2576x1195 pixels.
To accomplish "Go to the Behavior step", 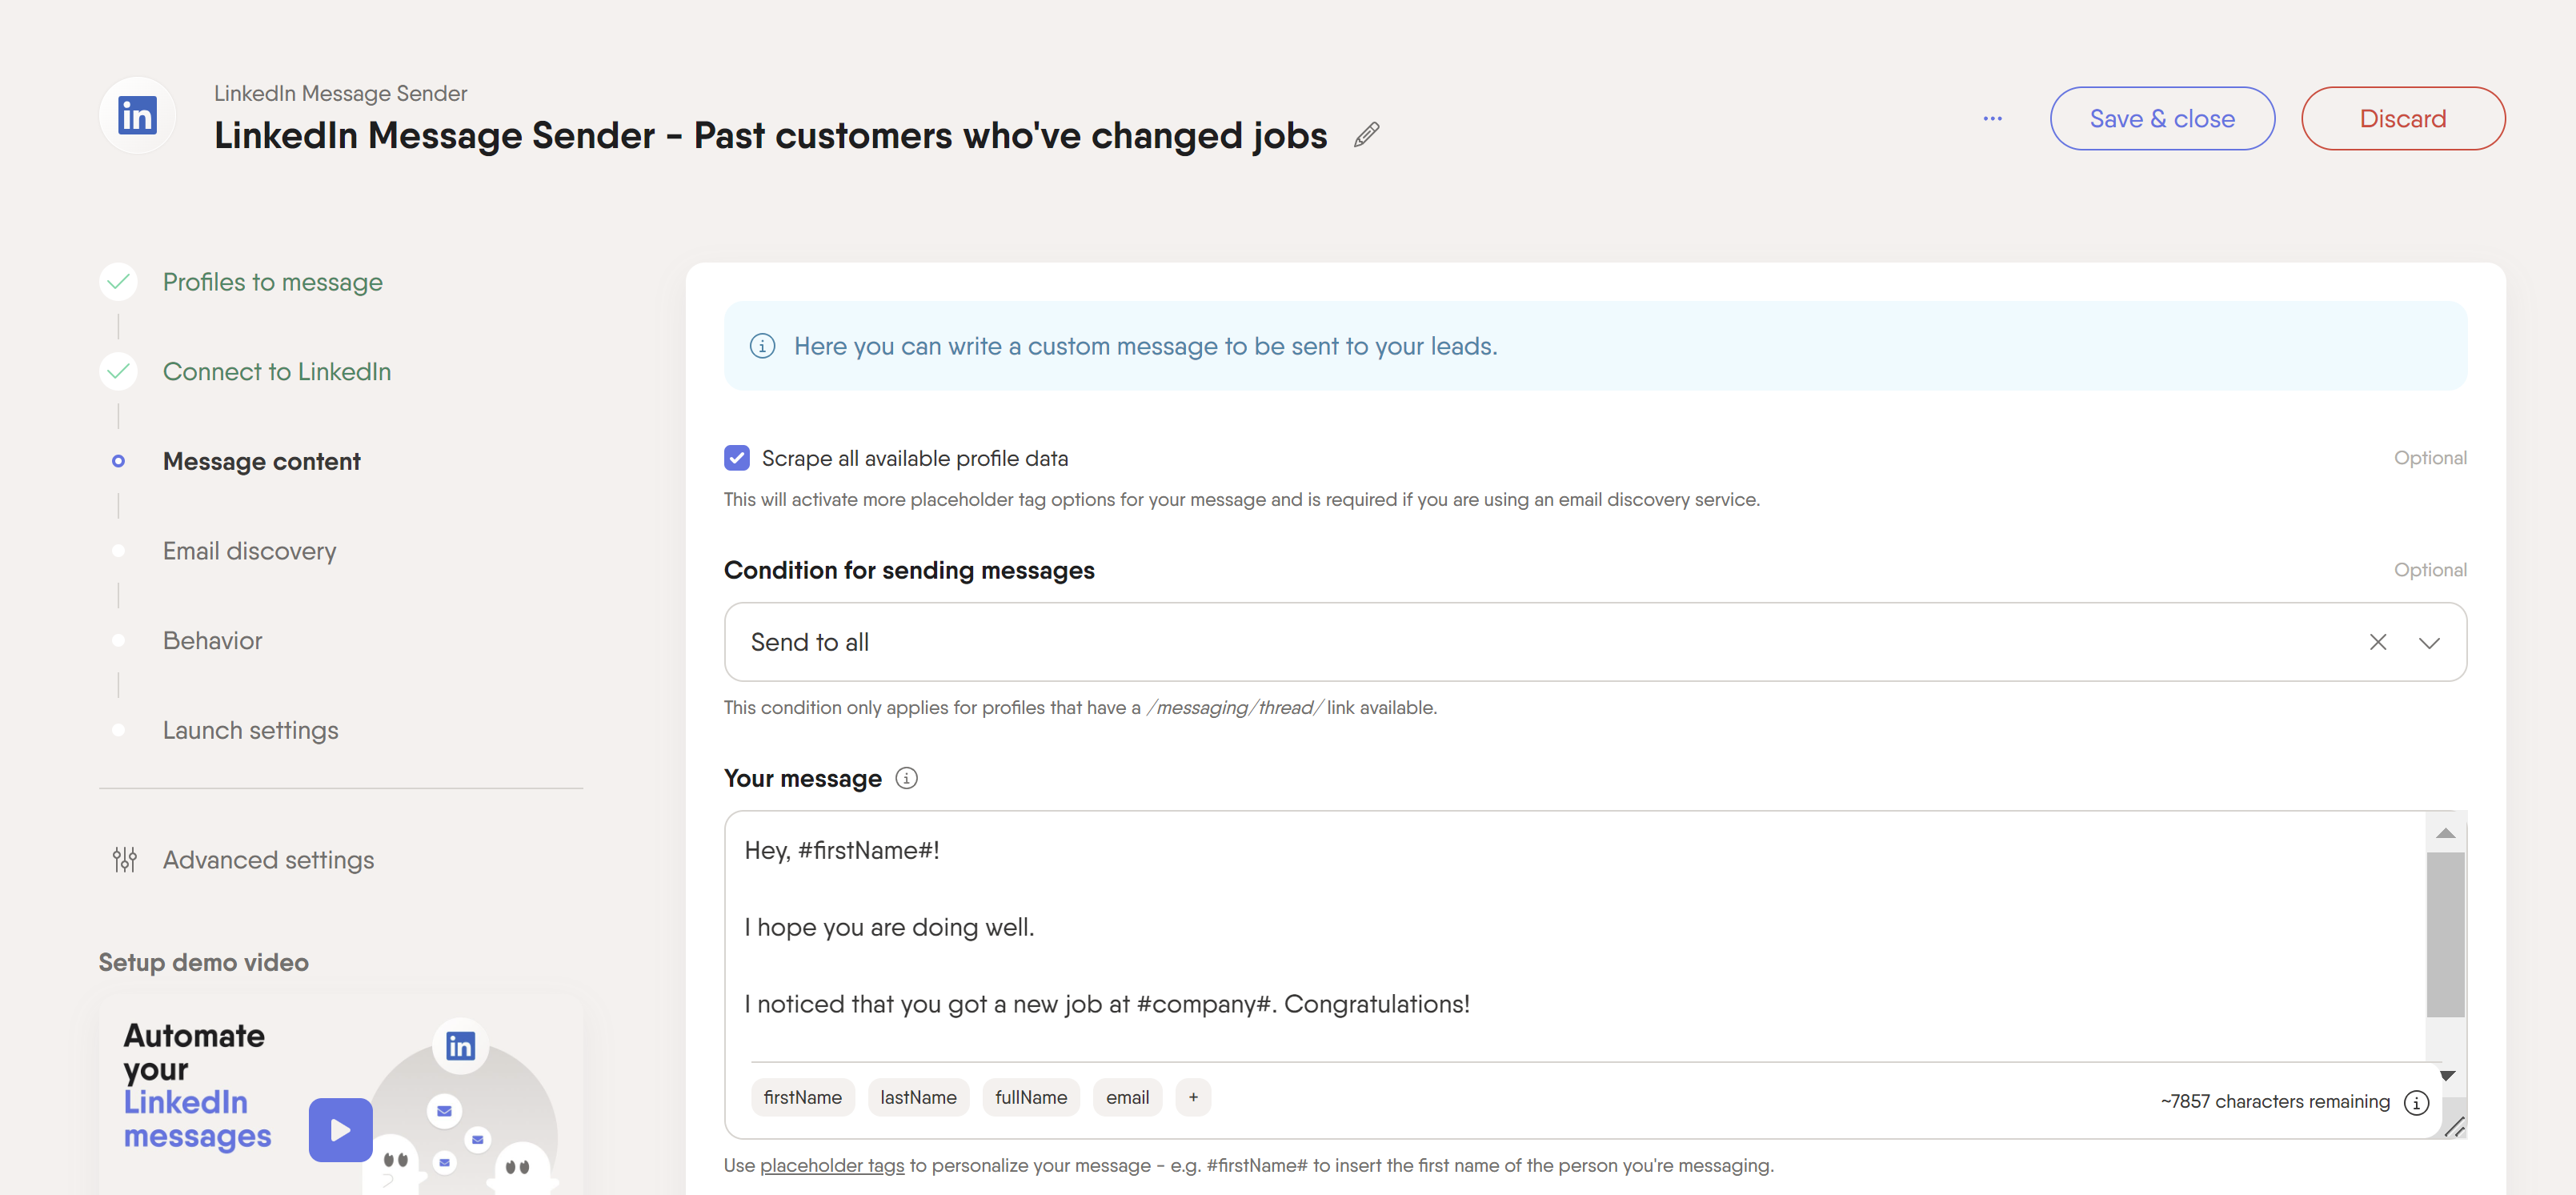I will point(212,641).
